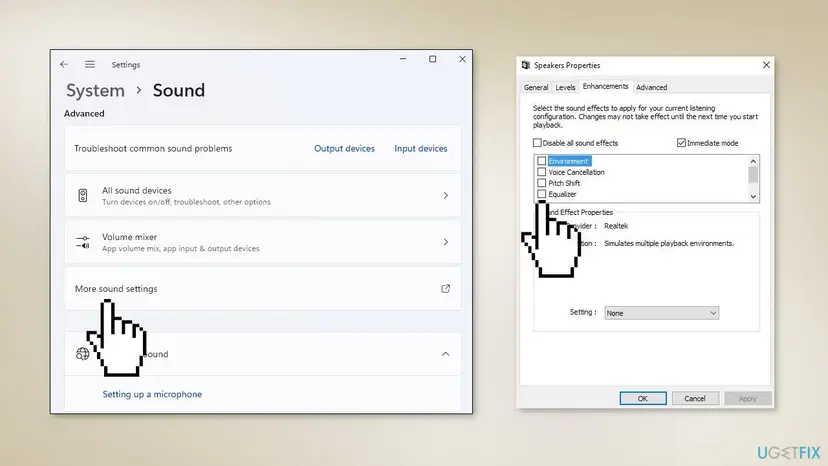This screenshot has width=828, height=466.
Task: Click the effects list scrollbar thumb
Action: (x=753, y=174)
